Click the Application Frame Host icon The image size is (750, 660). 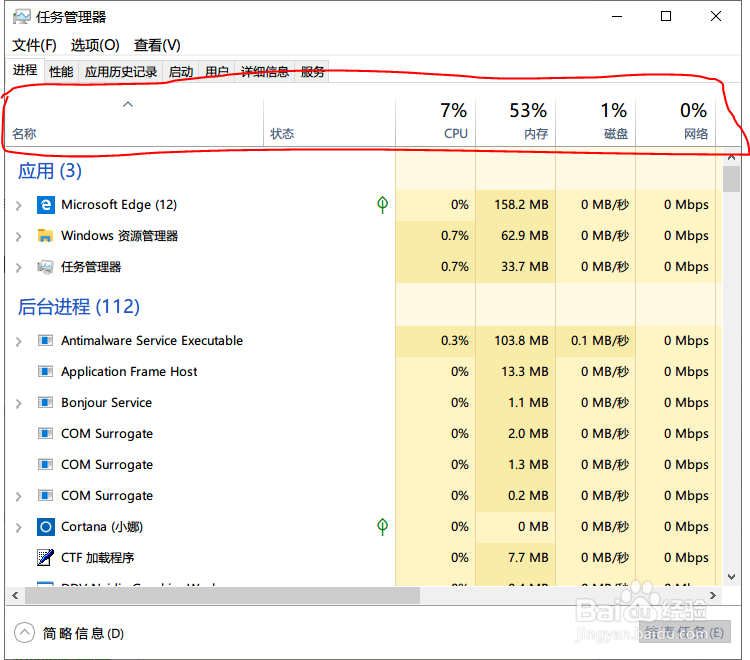click(x=45, y=372)
